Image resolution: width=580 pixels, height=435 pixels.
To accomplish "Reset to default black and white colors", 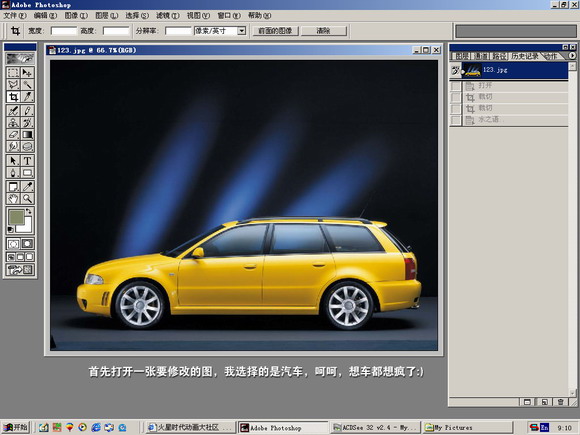I will (x=10, y=230).
